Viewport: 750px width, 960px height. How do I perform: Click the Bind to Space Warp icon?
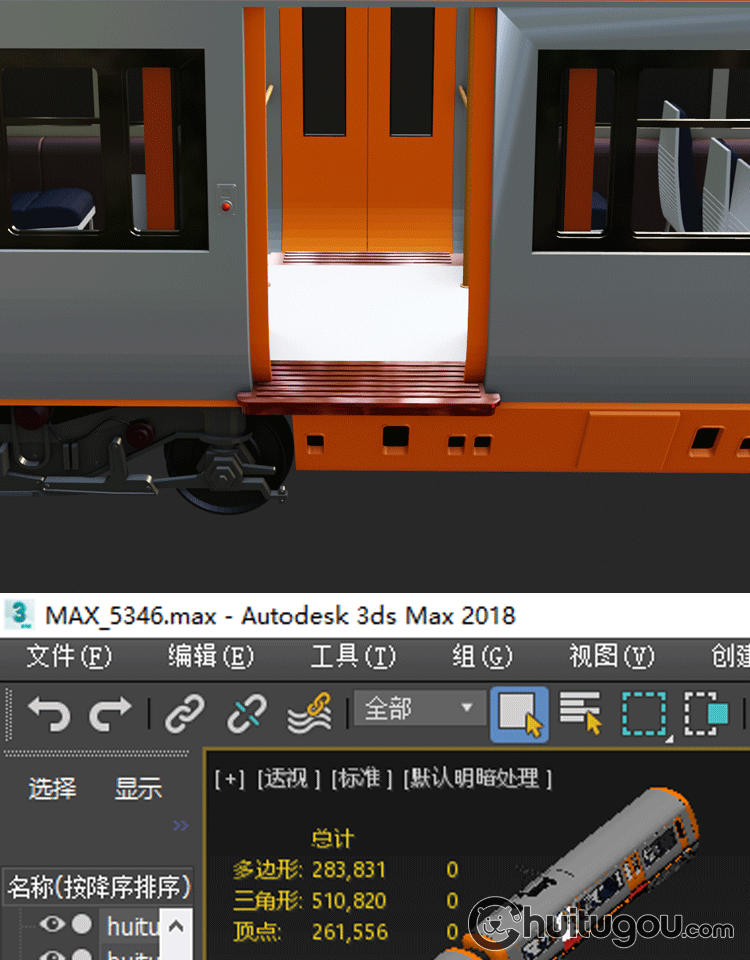click(310, 713)
